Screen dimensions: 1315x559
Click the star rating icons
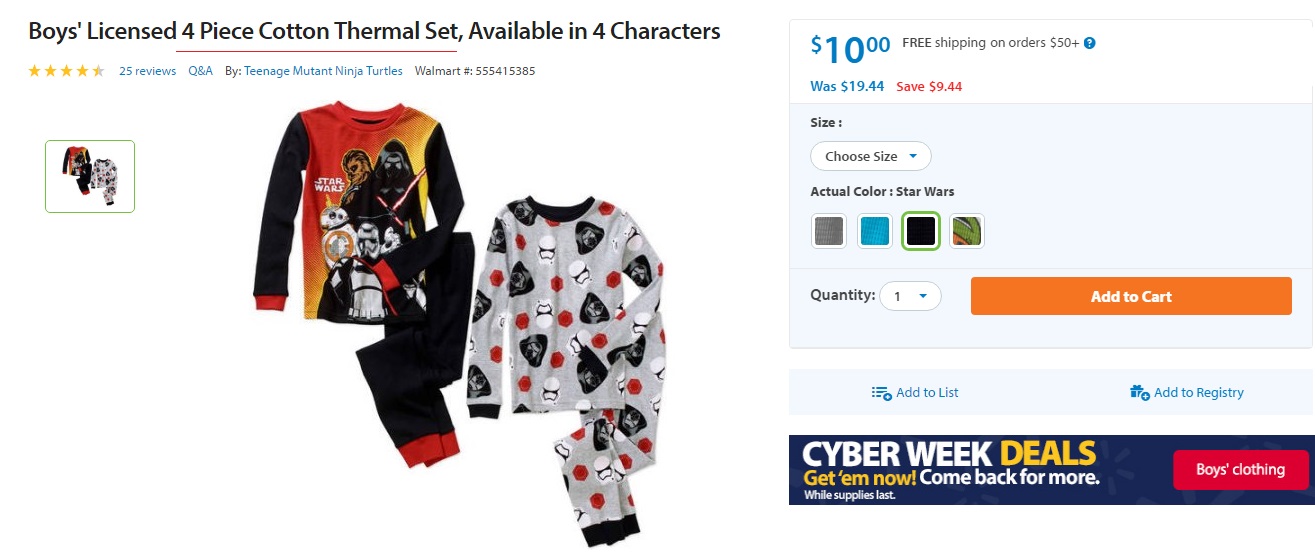(66, 71)
